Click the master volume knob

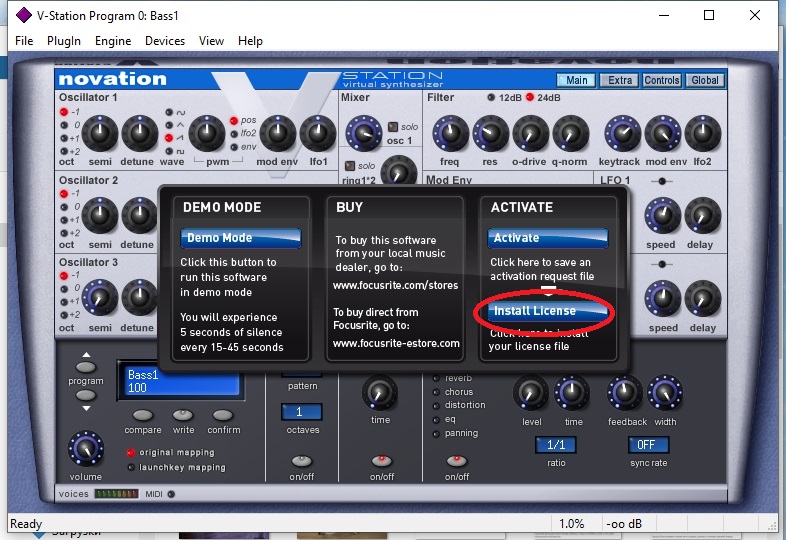click(86, 448)
